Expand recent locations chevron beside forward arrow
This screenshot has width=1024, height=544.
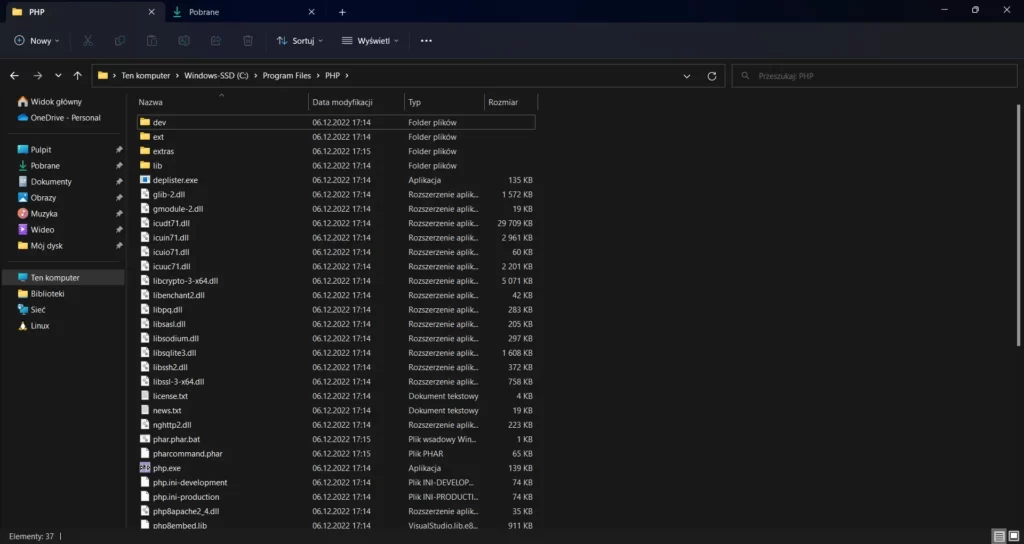(x=58, y=76)
